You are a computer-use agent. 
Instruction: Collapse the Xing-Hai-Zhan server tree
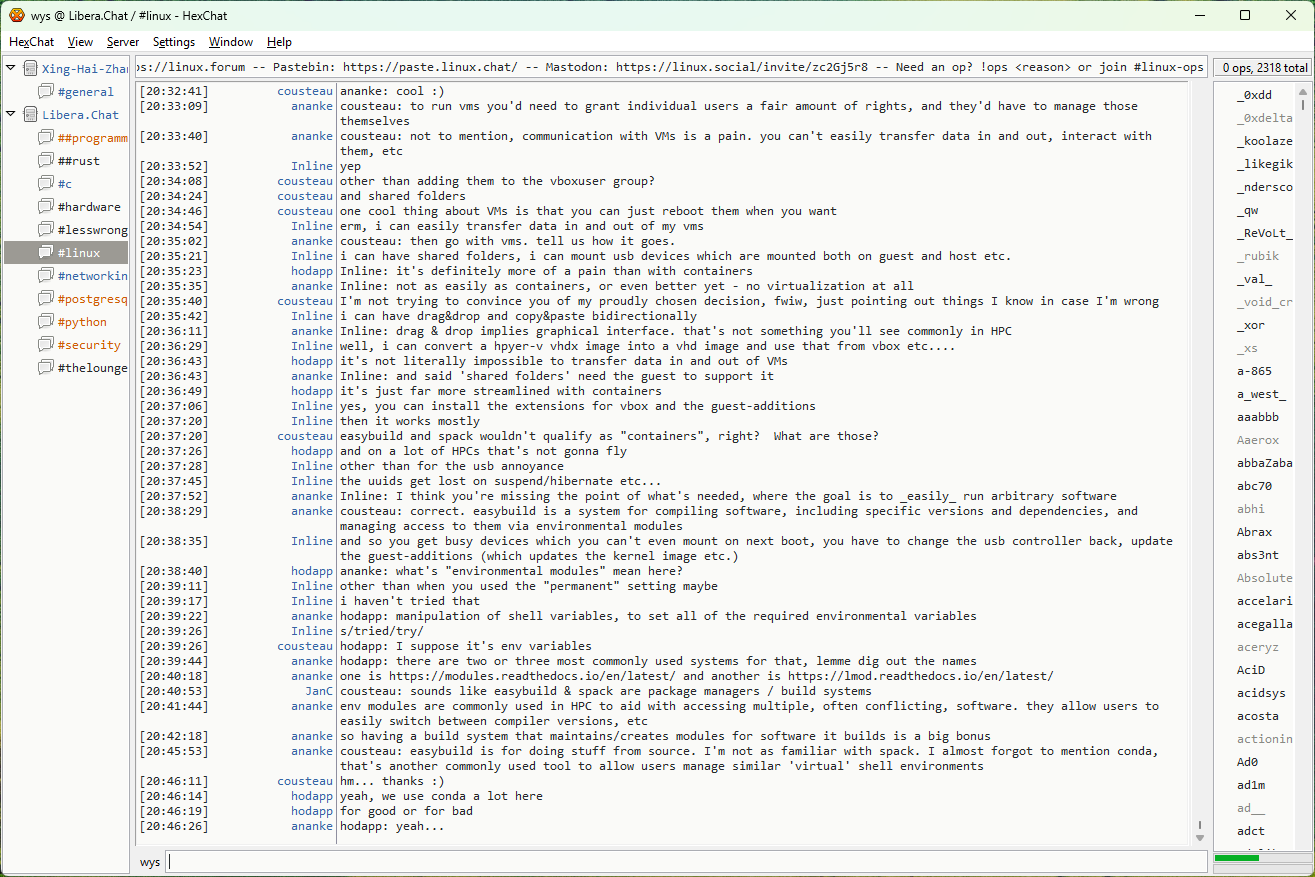[x=11, y=68]
